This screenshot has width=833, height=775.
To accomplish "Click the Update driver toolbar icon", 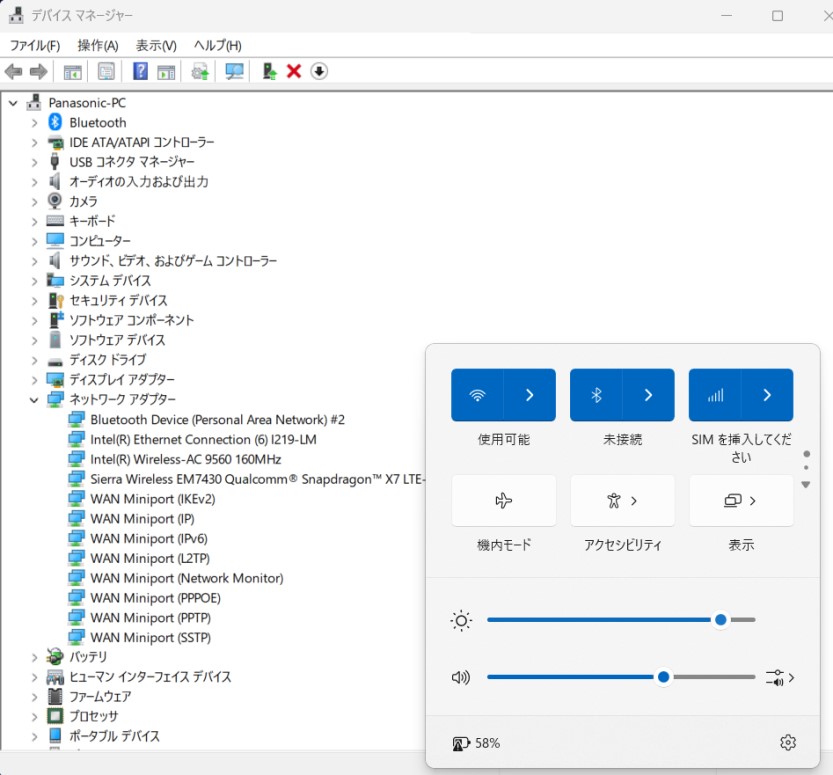I will 200,71.
